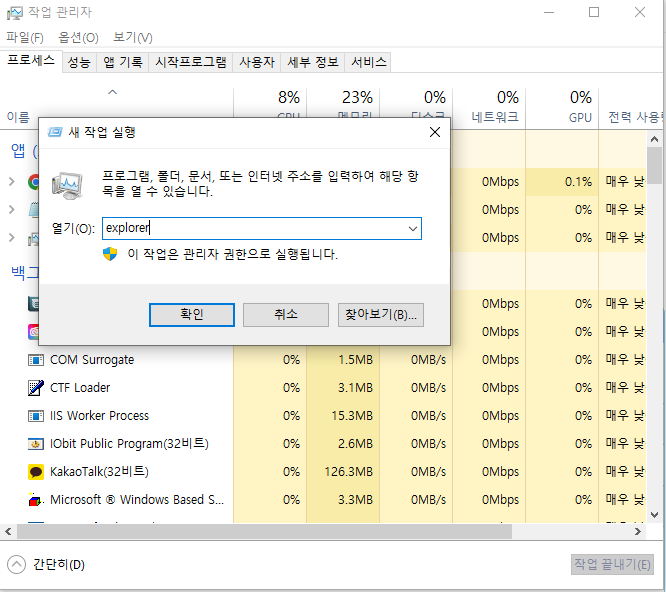Toggle sort order arrow above name column
The image size is (666, 592).
pyautogui.click(x=113, y=92)
